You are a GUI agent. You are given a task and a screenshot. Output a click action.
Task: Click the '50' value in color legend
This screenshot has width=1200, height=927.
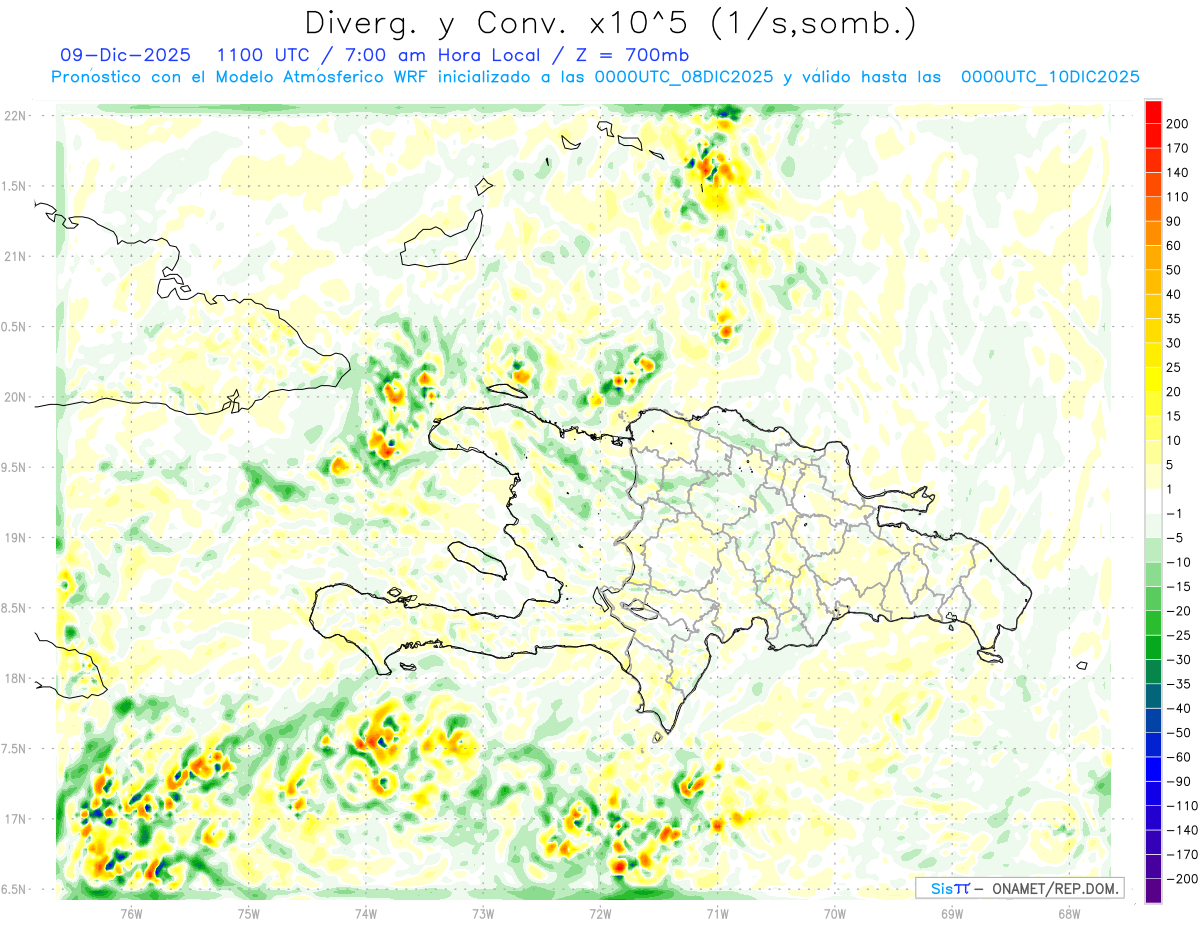tap(1174, 270)
